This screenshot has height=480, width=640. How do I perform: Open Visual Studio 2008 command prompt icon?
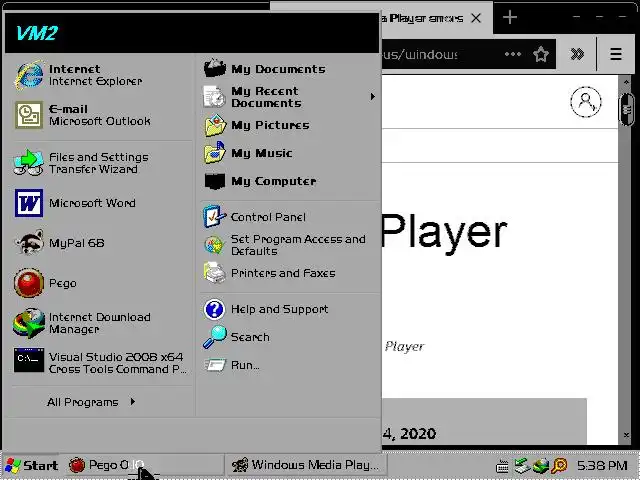[x=29, y=360]
